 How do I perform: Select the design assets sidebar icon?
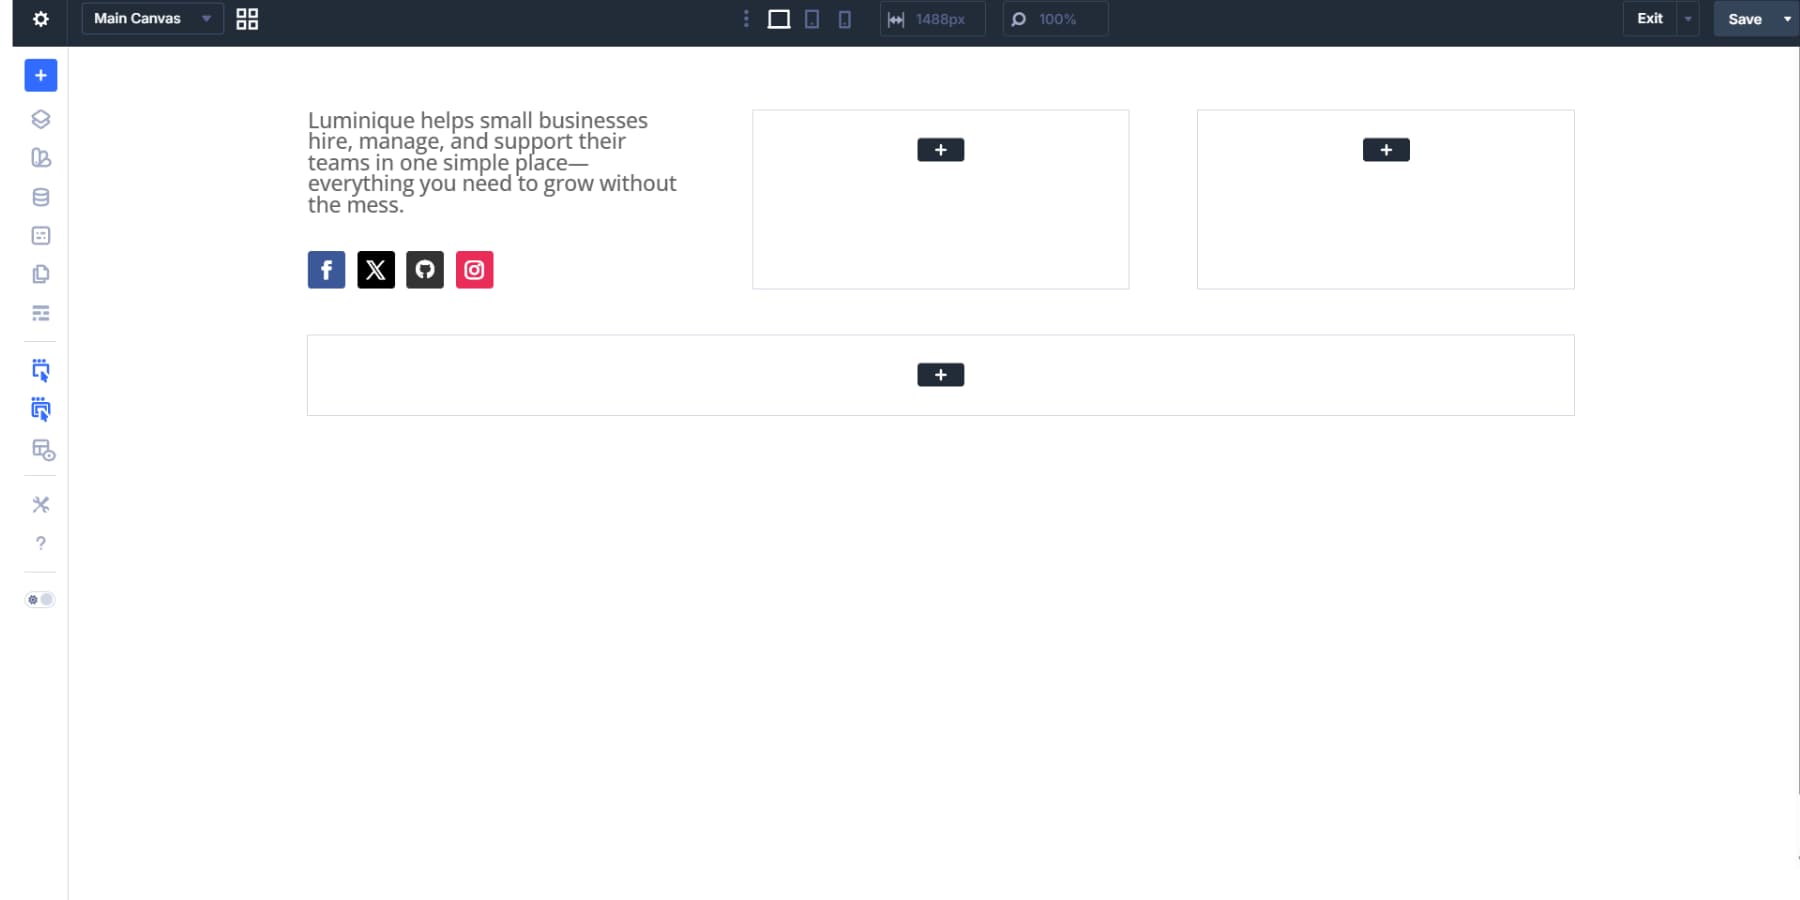coord(40,158)
